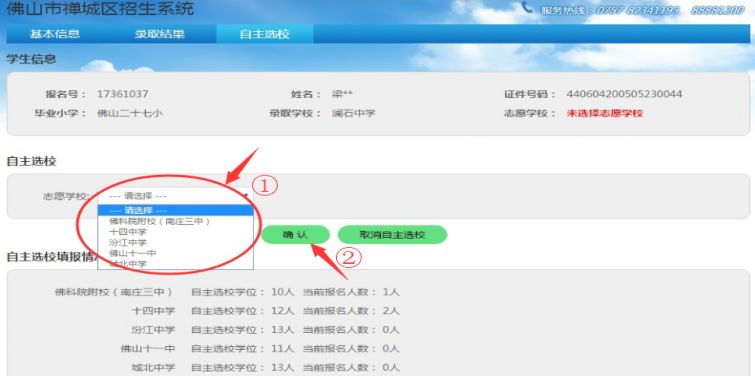Click the green 确认 button
Image resolution: width=755 pixels, height=376 pixels.
pyautogui.click(x=295, y=235)
